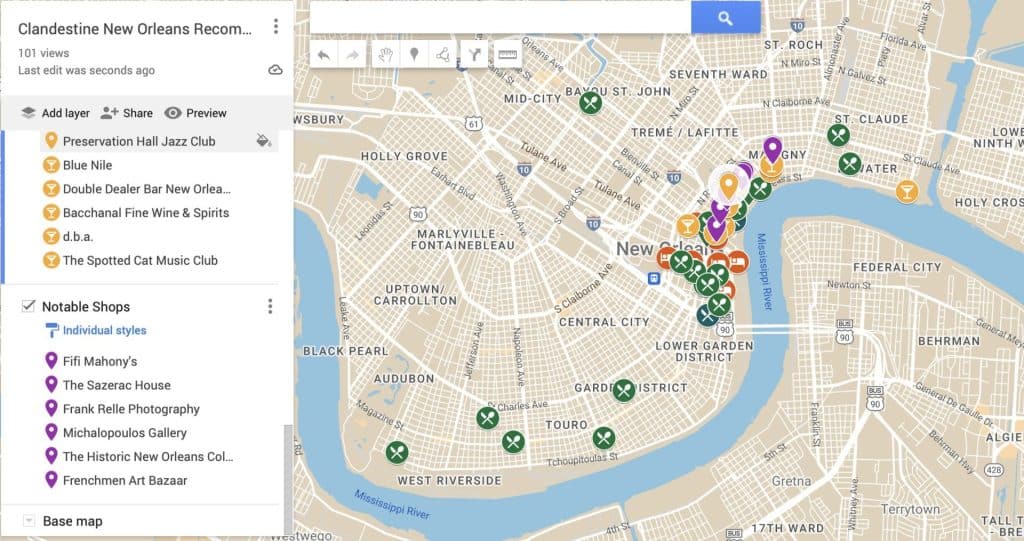Open Individual styles for Notable Shops

pos(104,330)
